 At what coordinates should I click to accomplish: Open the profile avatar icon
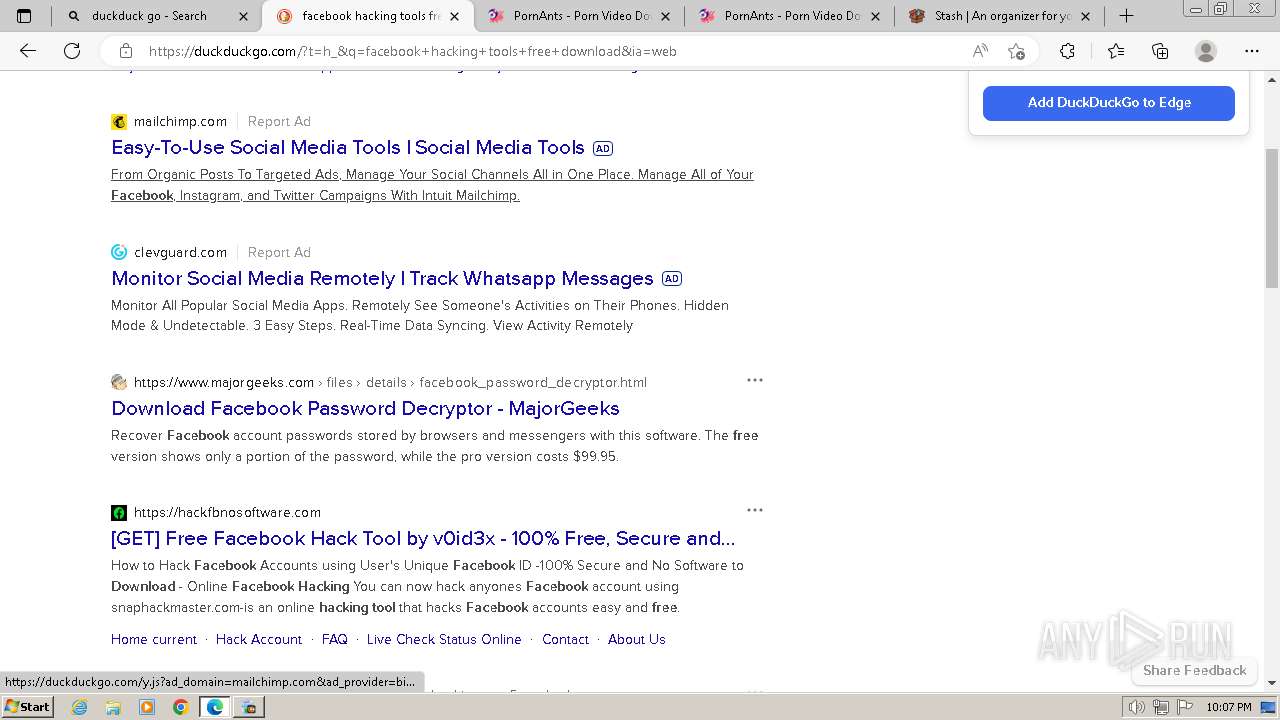pyautogui.click(x=1206, y=51)
